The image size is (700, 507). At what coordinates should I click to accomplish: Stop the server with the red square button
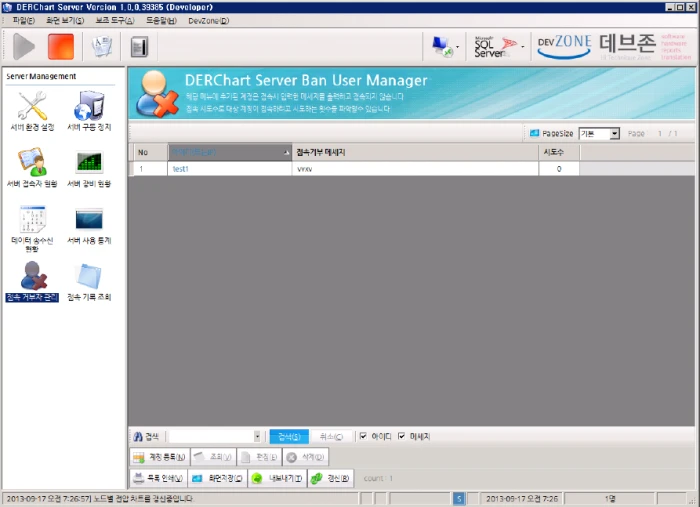[61, 46]
